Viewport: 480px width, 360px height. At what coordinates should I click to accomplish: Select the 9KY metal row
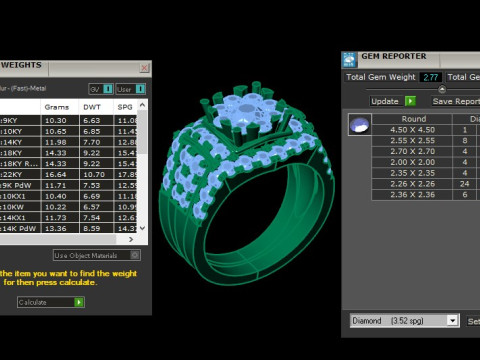pyautogui.click(x=69, y=121)
